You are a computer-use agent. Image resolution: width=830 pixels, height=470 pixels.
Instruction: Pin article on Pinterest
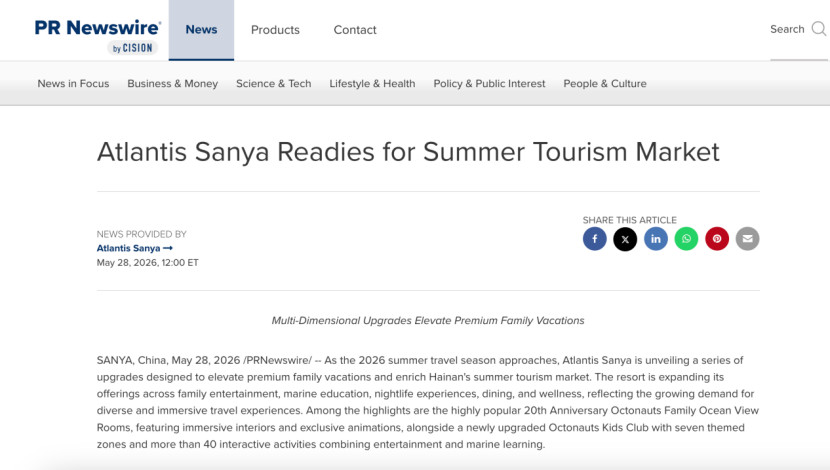(x=717, y=239)
